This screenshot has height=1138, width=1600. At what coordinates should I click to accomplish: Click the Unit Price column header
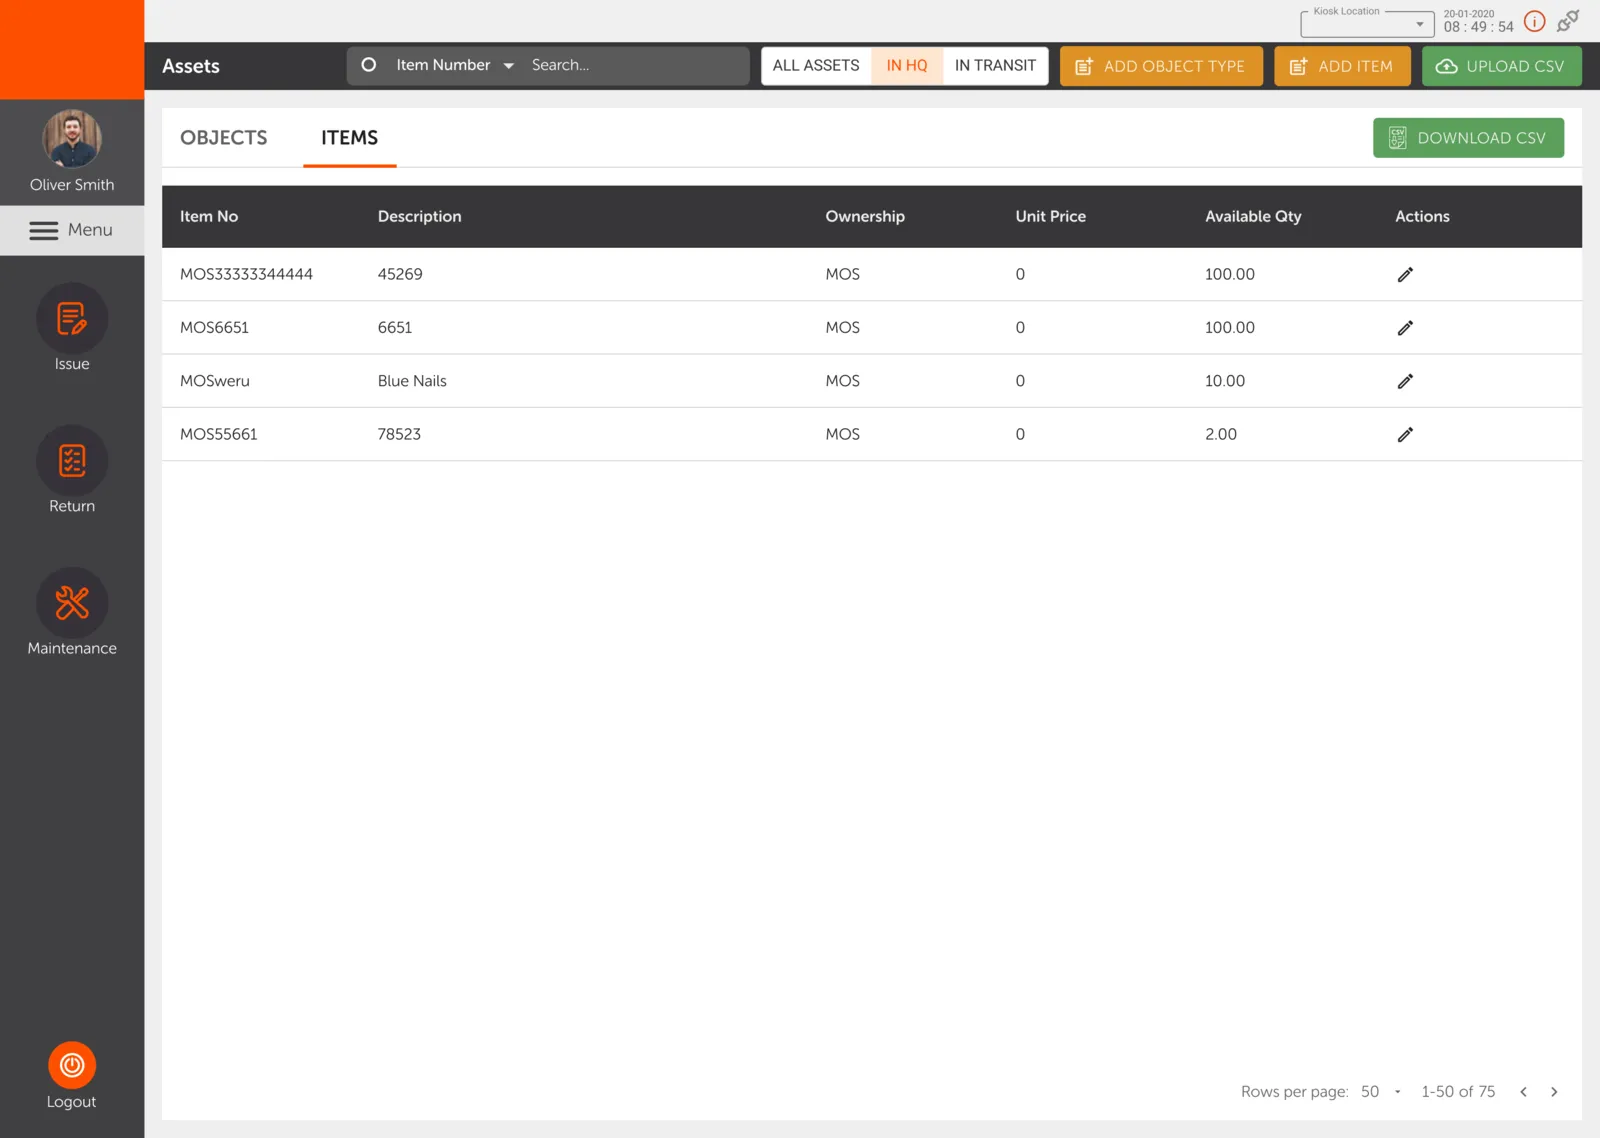(1050, 217)
